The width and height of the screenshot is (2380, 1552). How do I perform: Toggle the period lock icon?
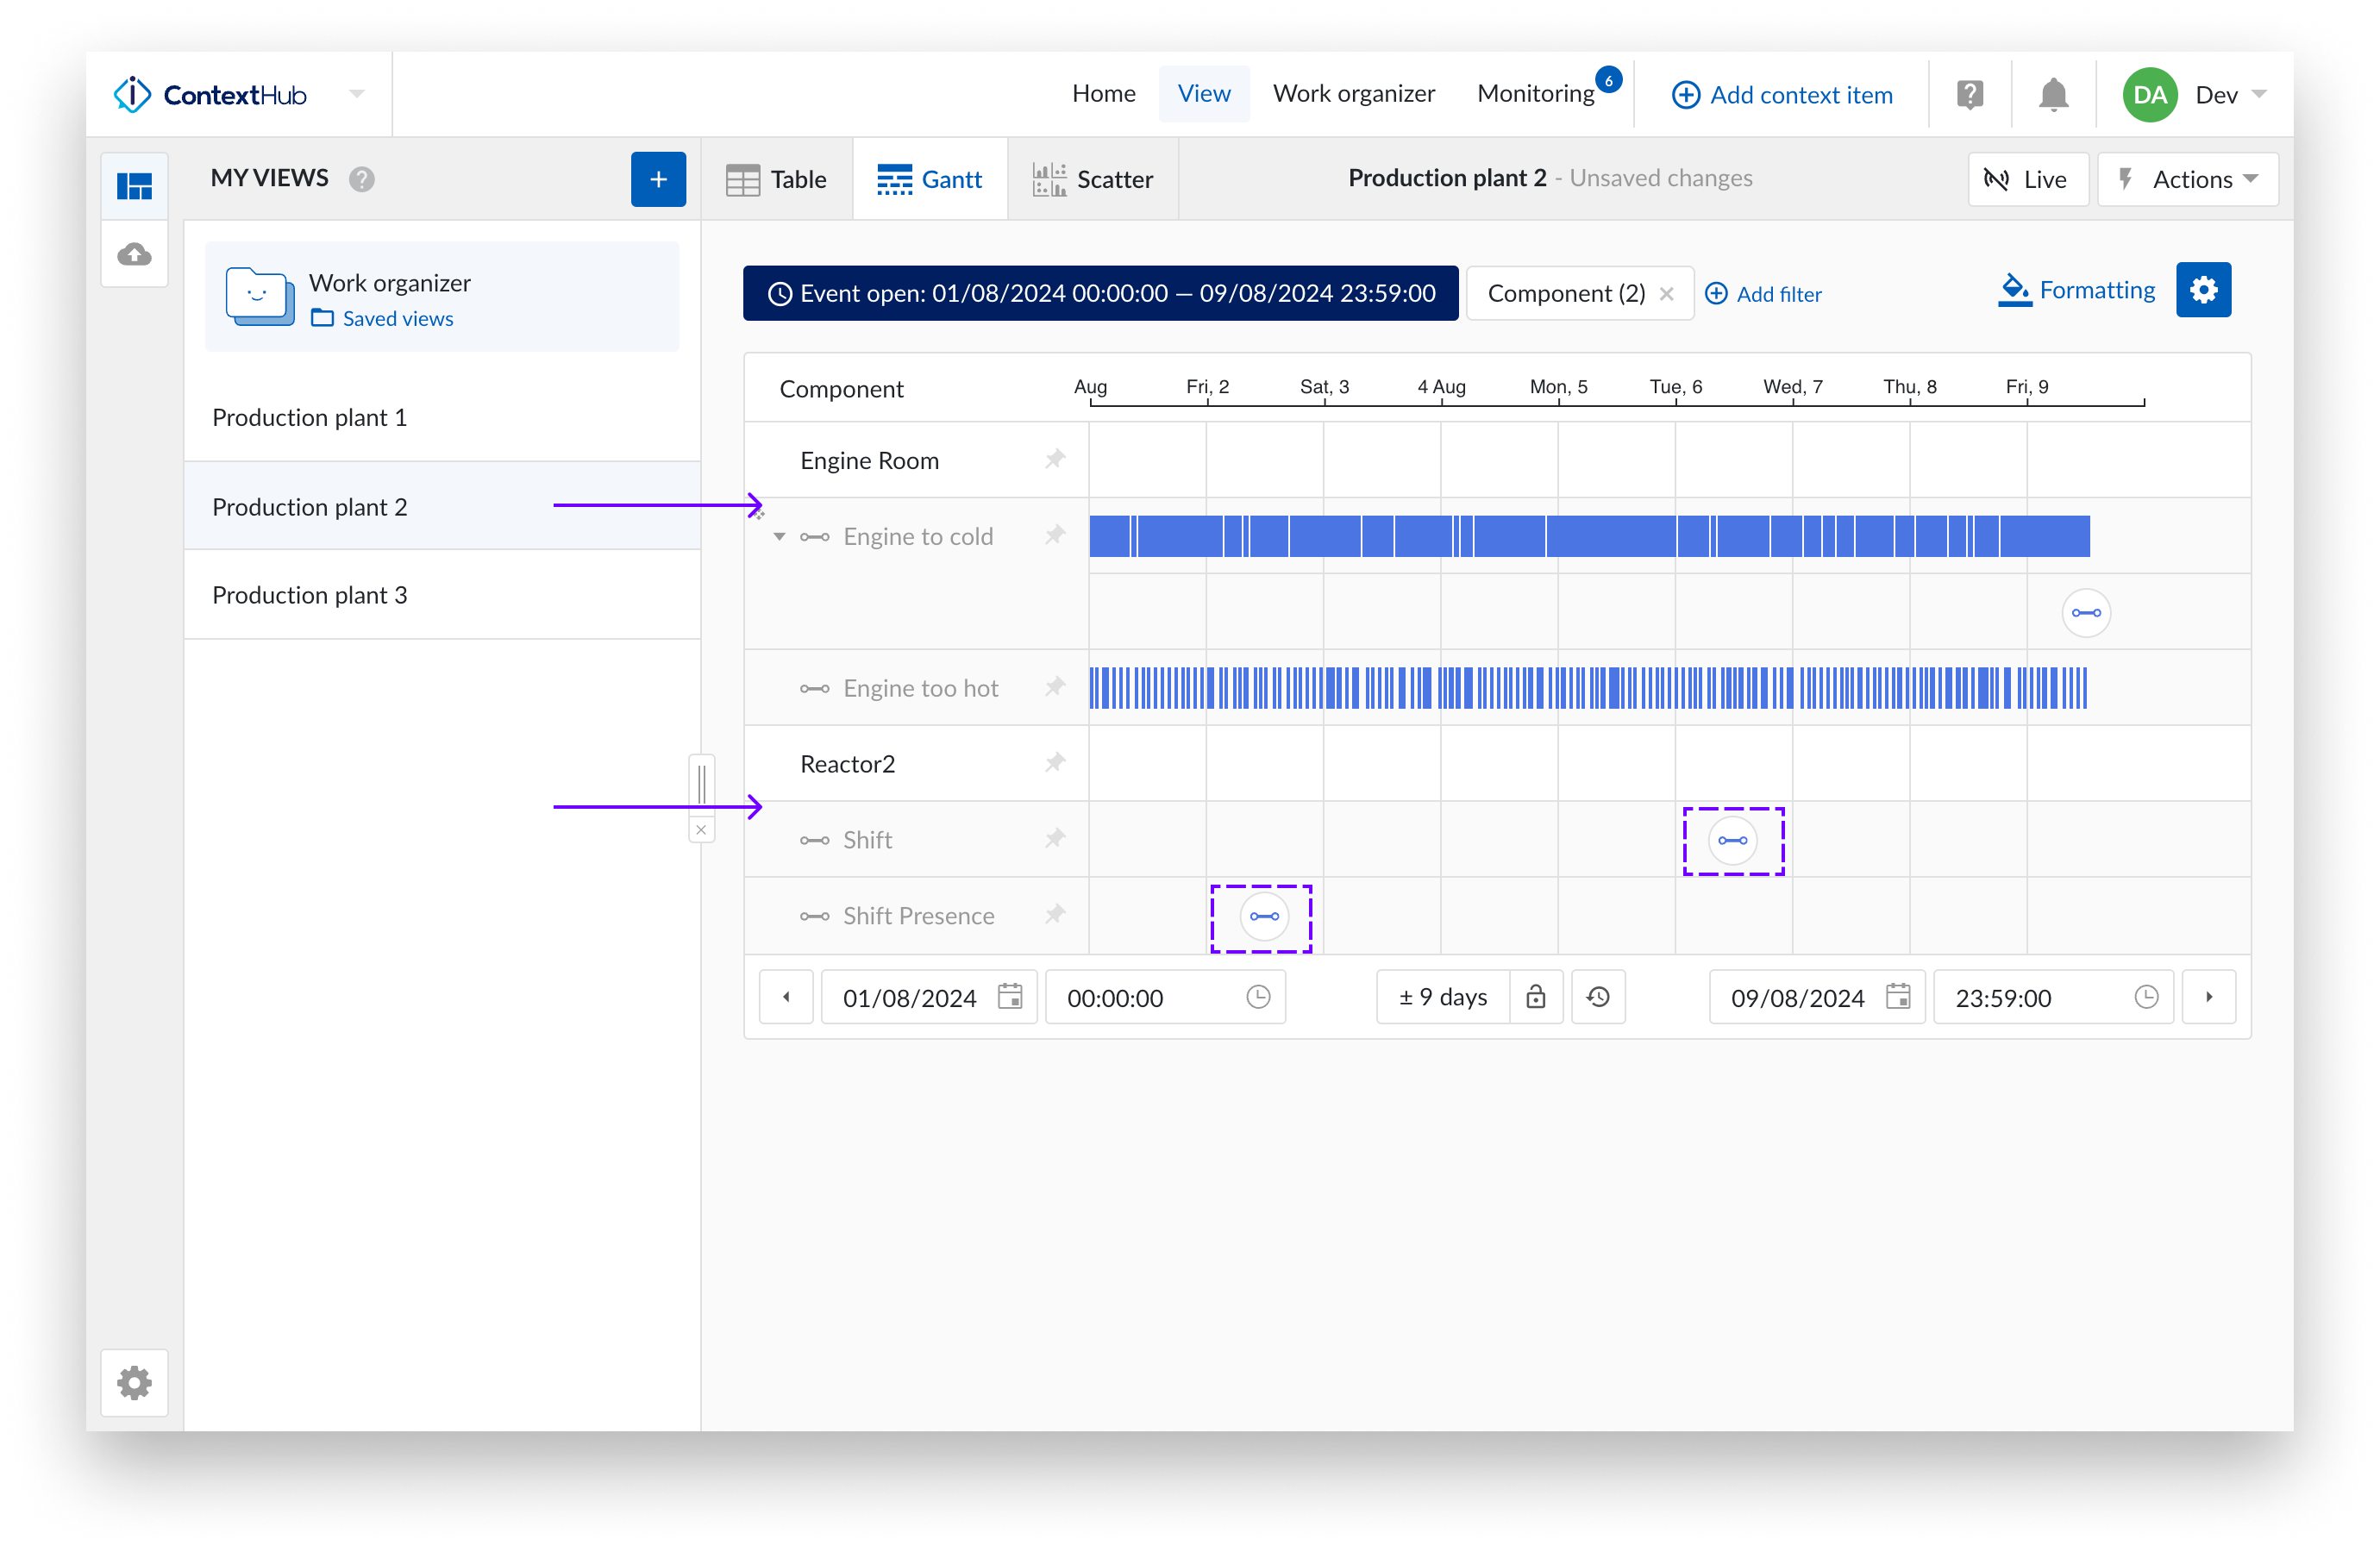[1535, 997]
